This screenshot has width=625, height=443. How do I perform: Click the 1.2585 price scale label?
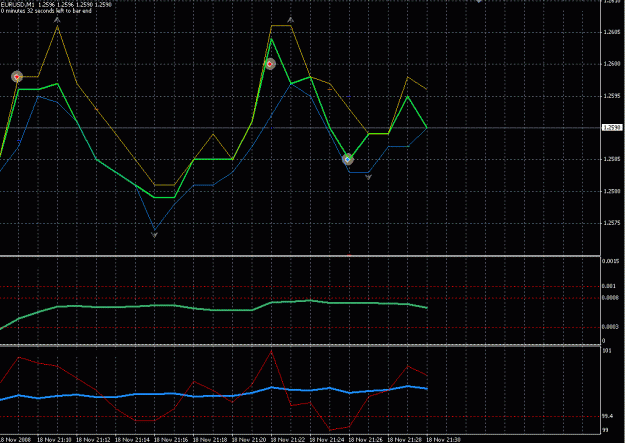pyautogui.click(x=611, y=159)
